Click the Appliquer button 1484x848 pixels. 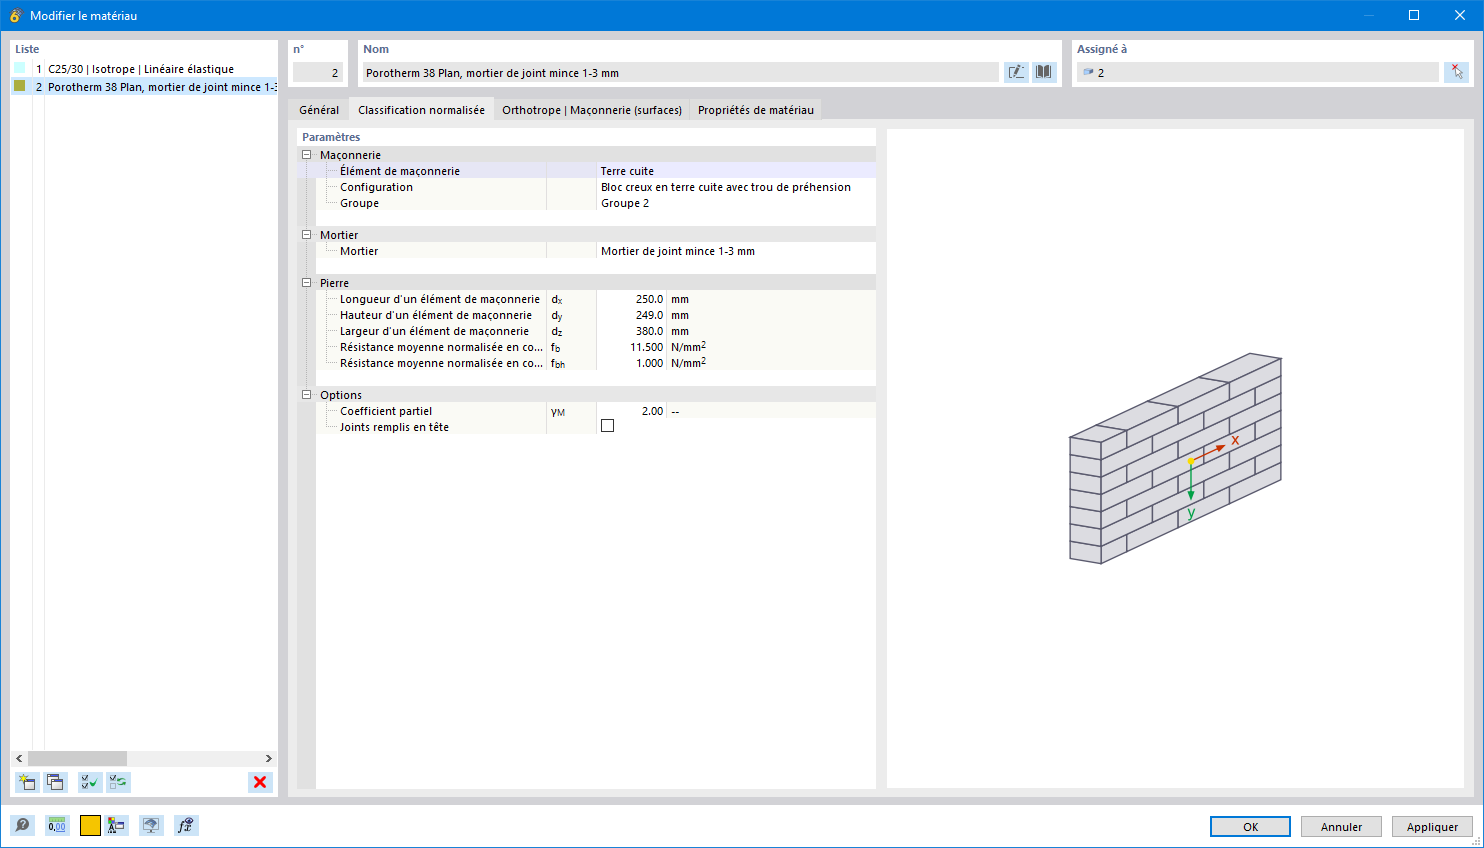click(1432, 827)
